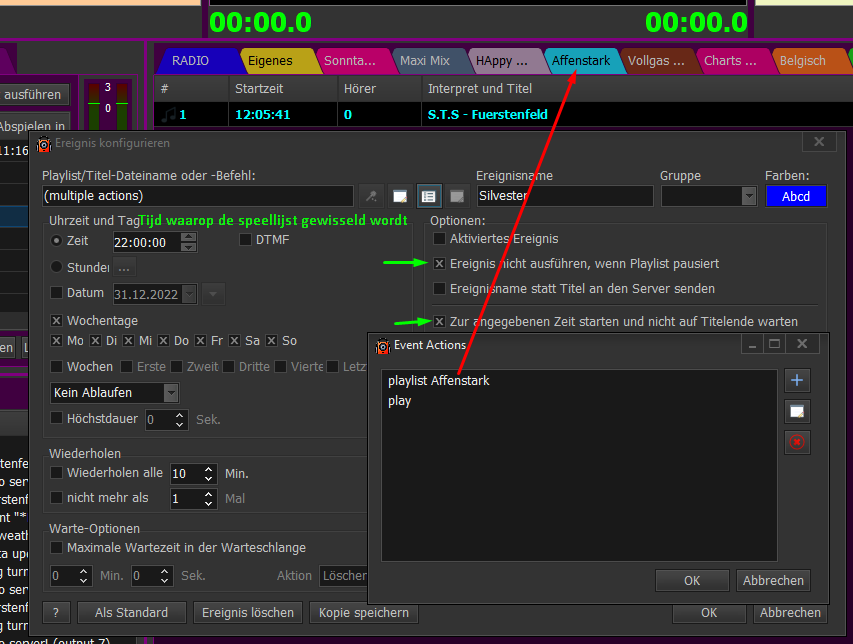Image resolution: width=853 pixels, height=644 pixels.
Task: Click the Interpret und Titel column header
Action: tap(636, 89)
